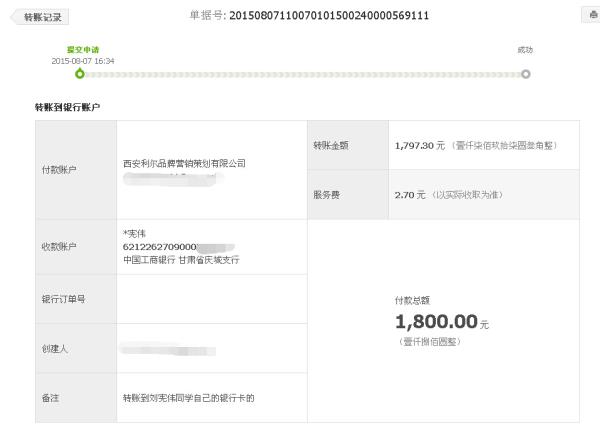Click the 付款账户 row label
This screenshot has width=600, height=432.
pyautogui.click(x=59, y=170)
